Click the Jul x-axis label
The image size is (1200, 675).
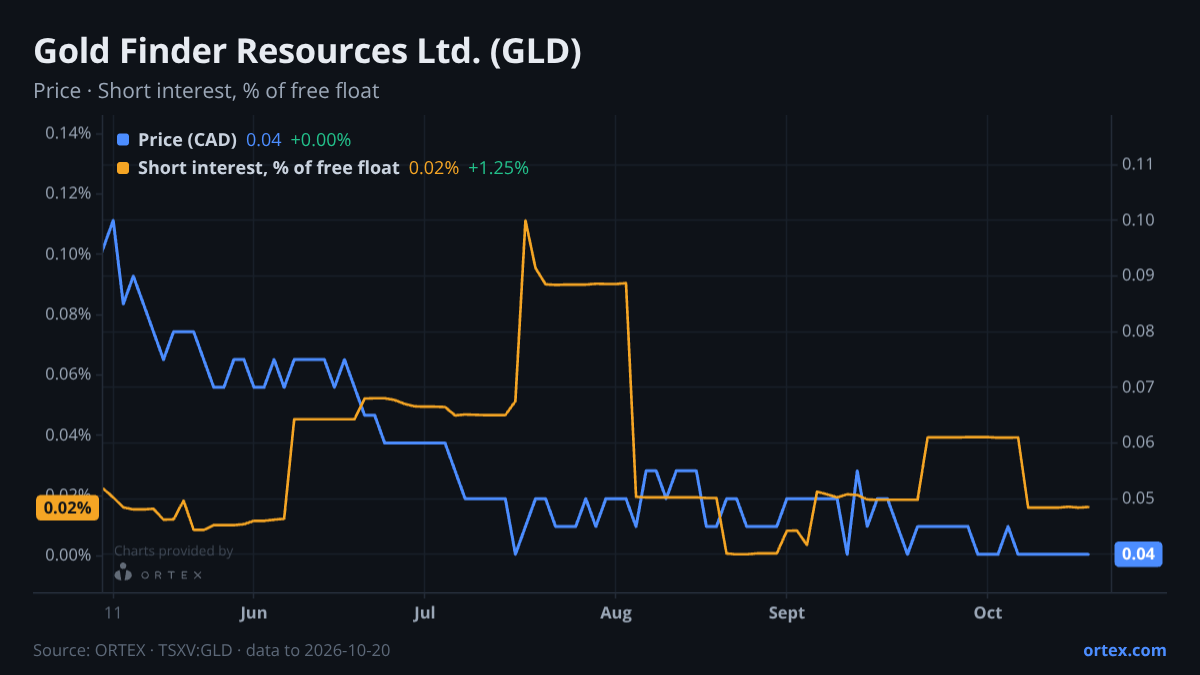424,613
